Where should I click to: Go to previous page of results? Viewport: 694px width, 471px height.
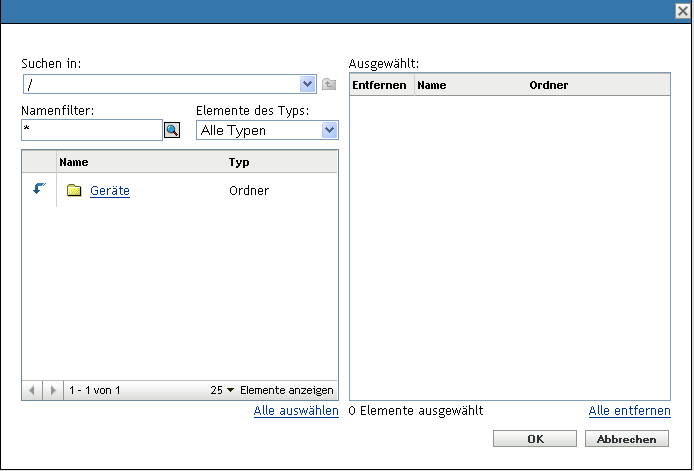tap(32, 390)
